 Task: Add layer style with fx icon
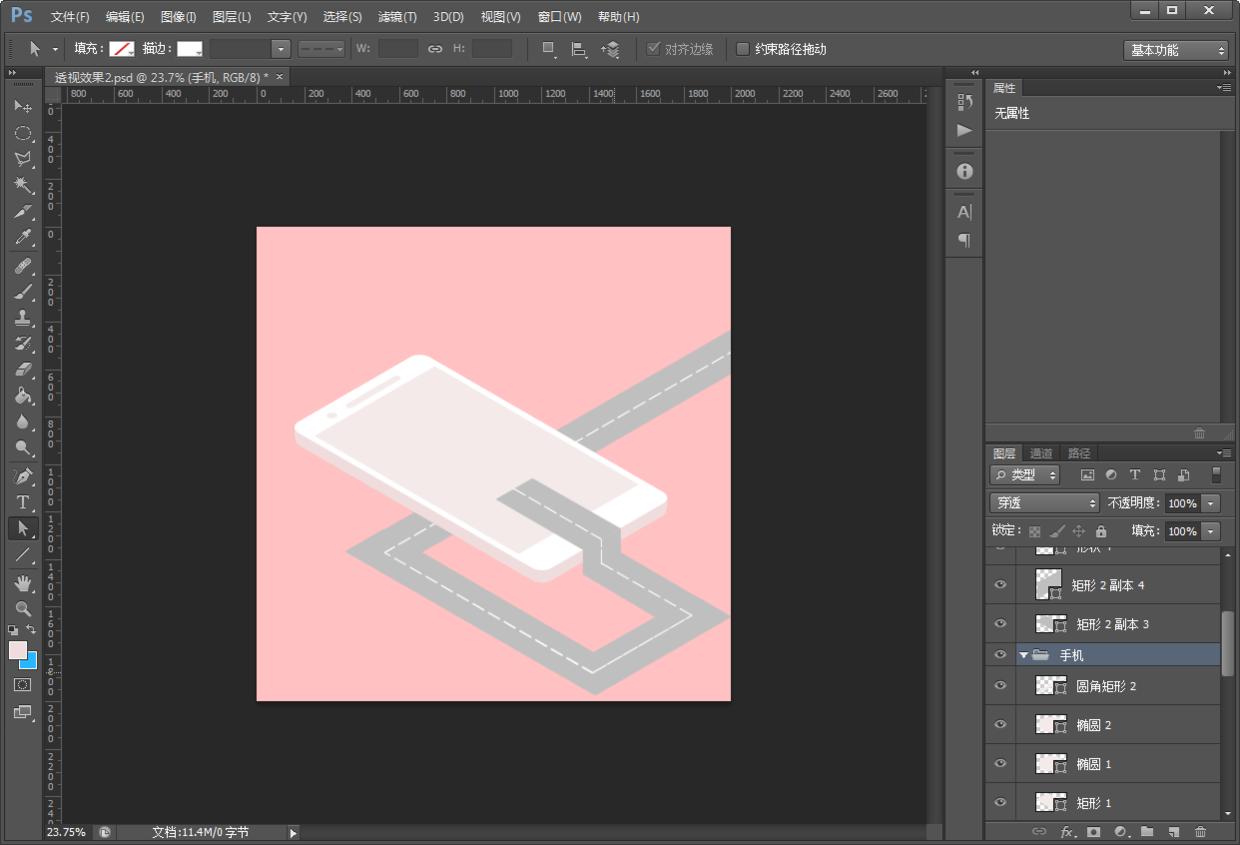(x=1067, y=831)
